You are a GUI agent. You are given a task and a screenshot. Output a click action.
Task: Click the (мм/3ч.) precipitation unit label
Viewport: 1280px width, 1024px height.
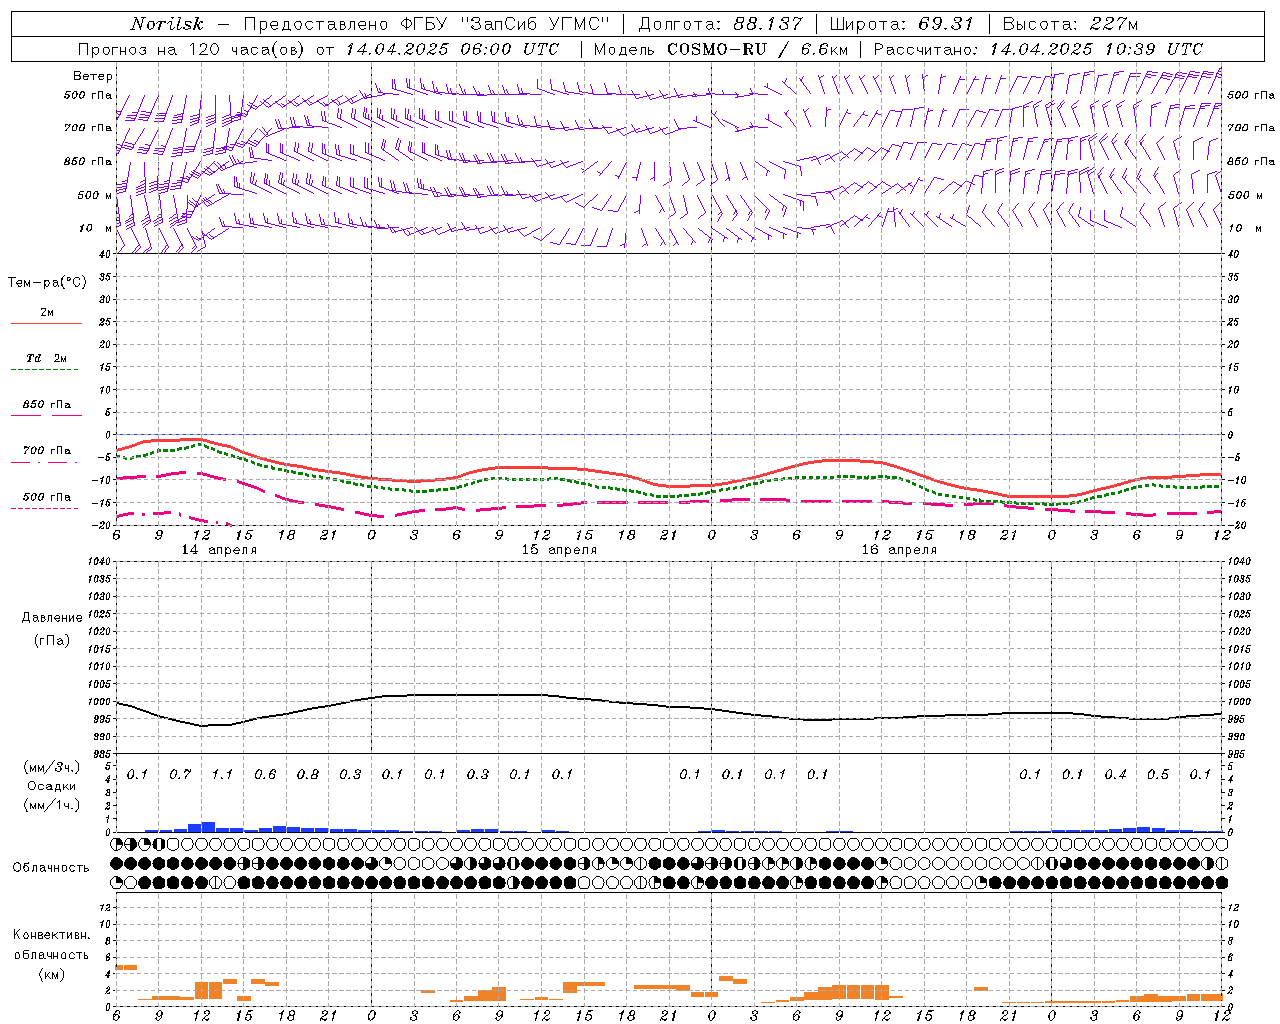[51, 767]
